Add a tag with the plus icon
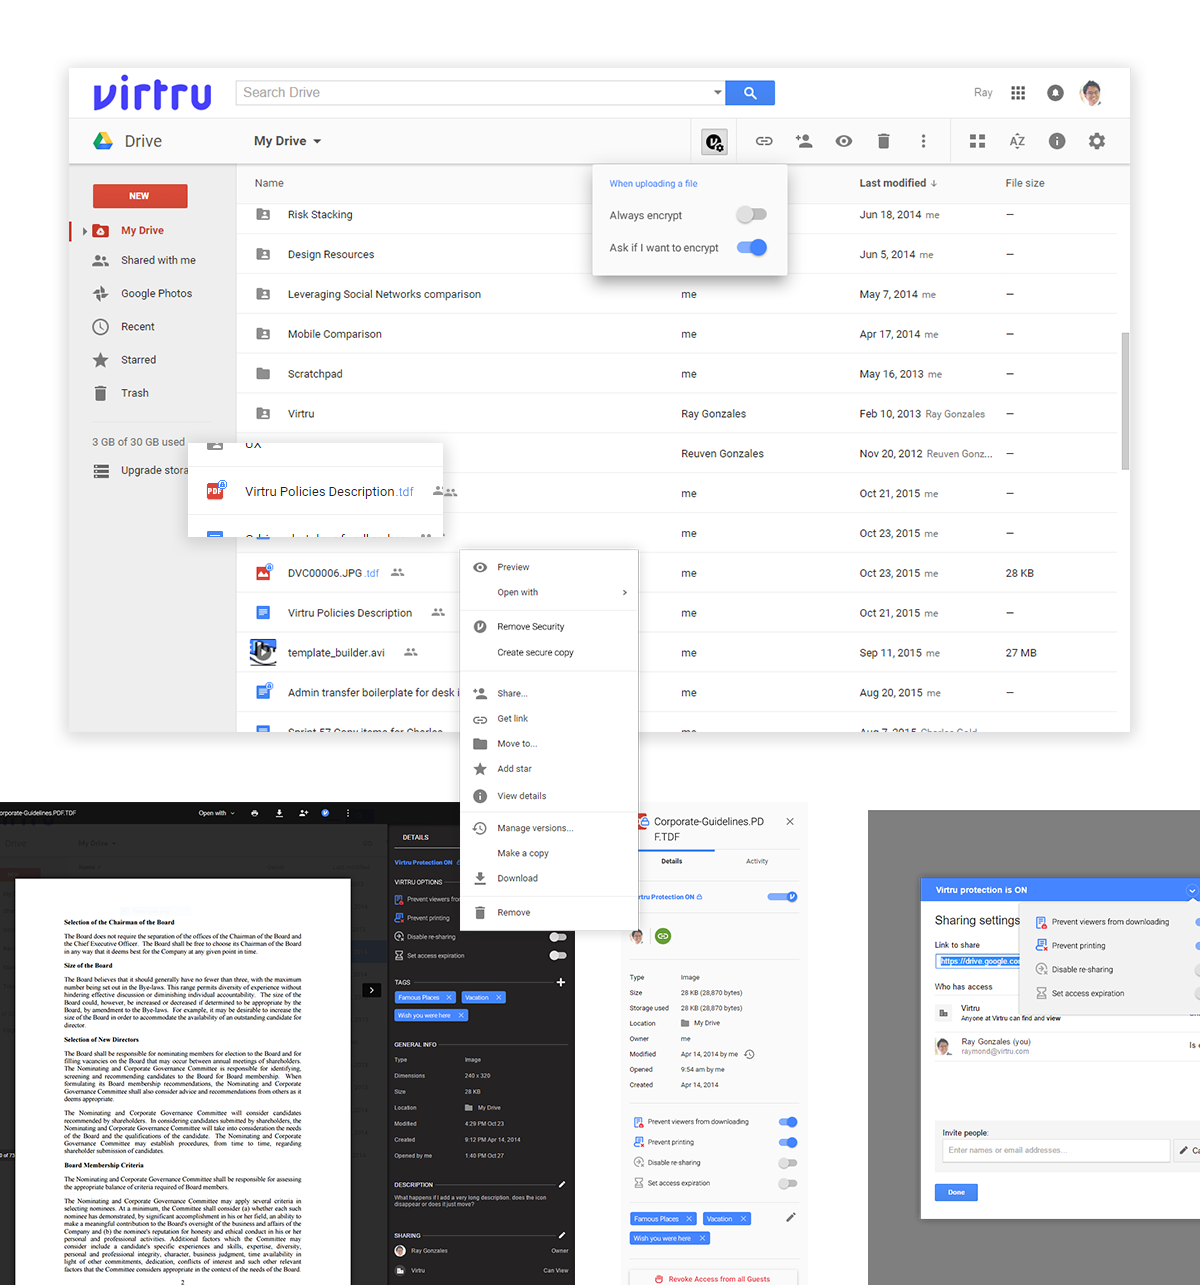1200x1285 pixels. [561, 982]
